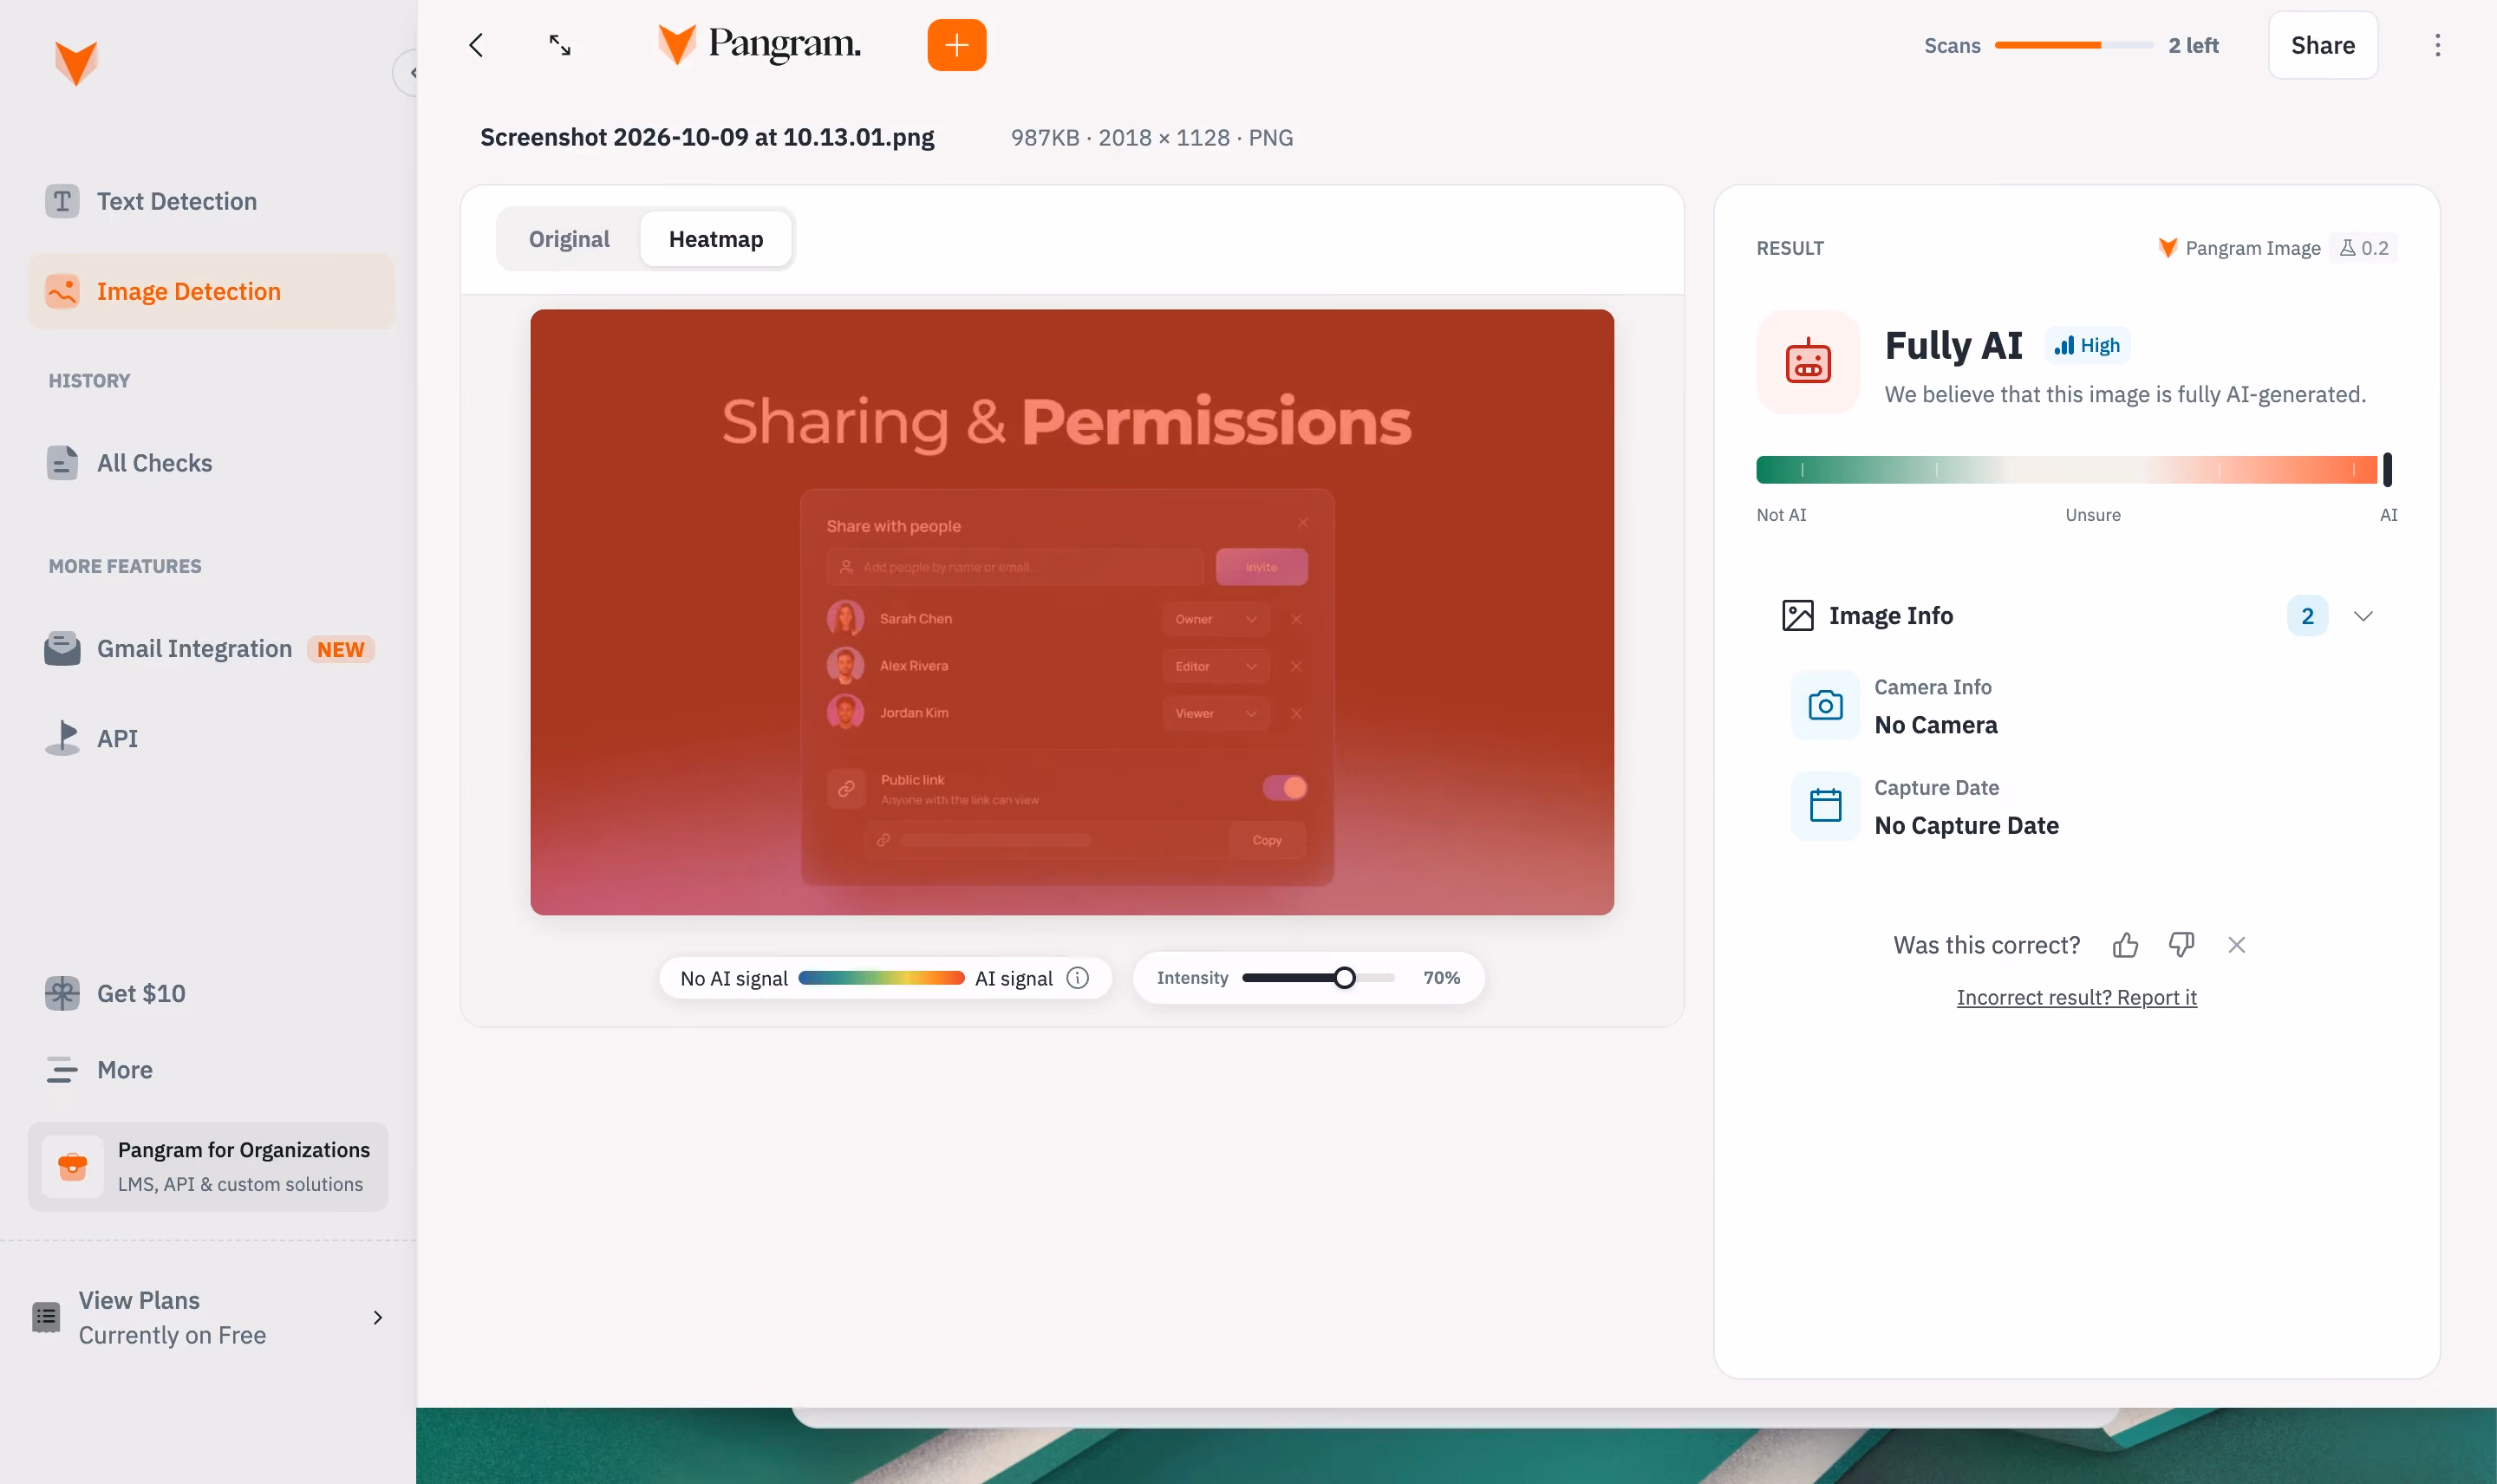This screenshot has width=2497, height=1484.
Task: Open View Plans chevron arrow
Action: coord(377,1318)
